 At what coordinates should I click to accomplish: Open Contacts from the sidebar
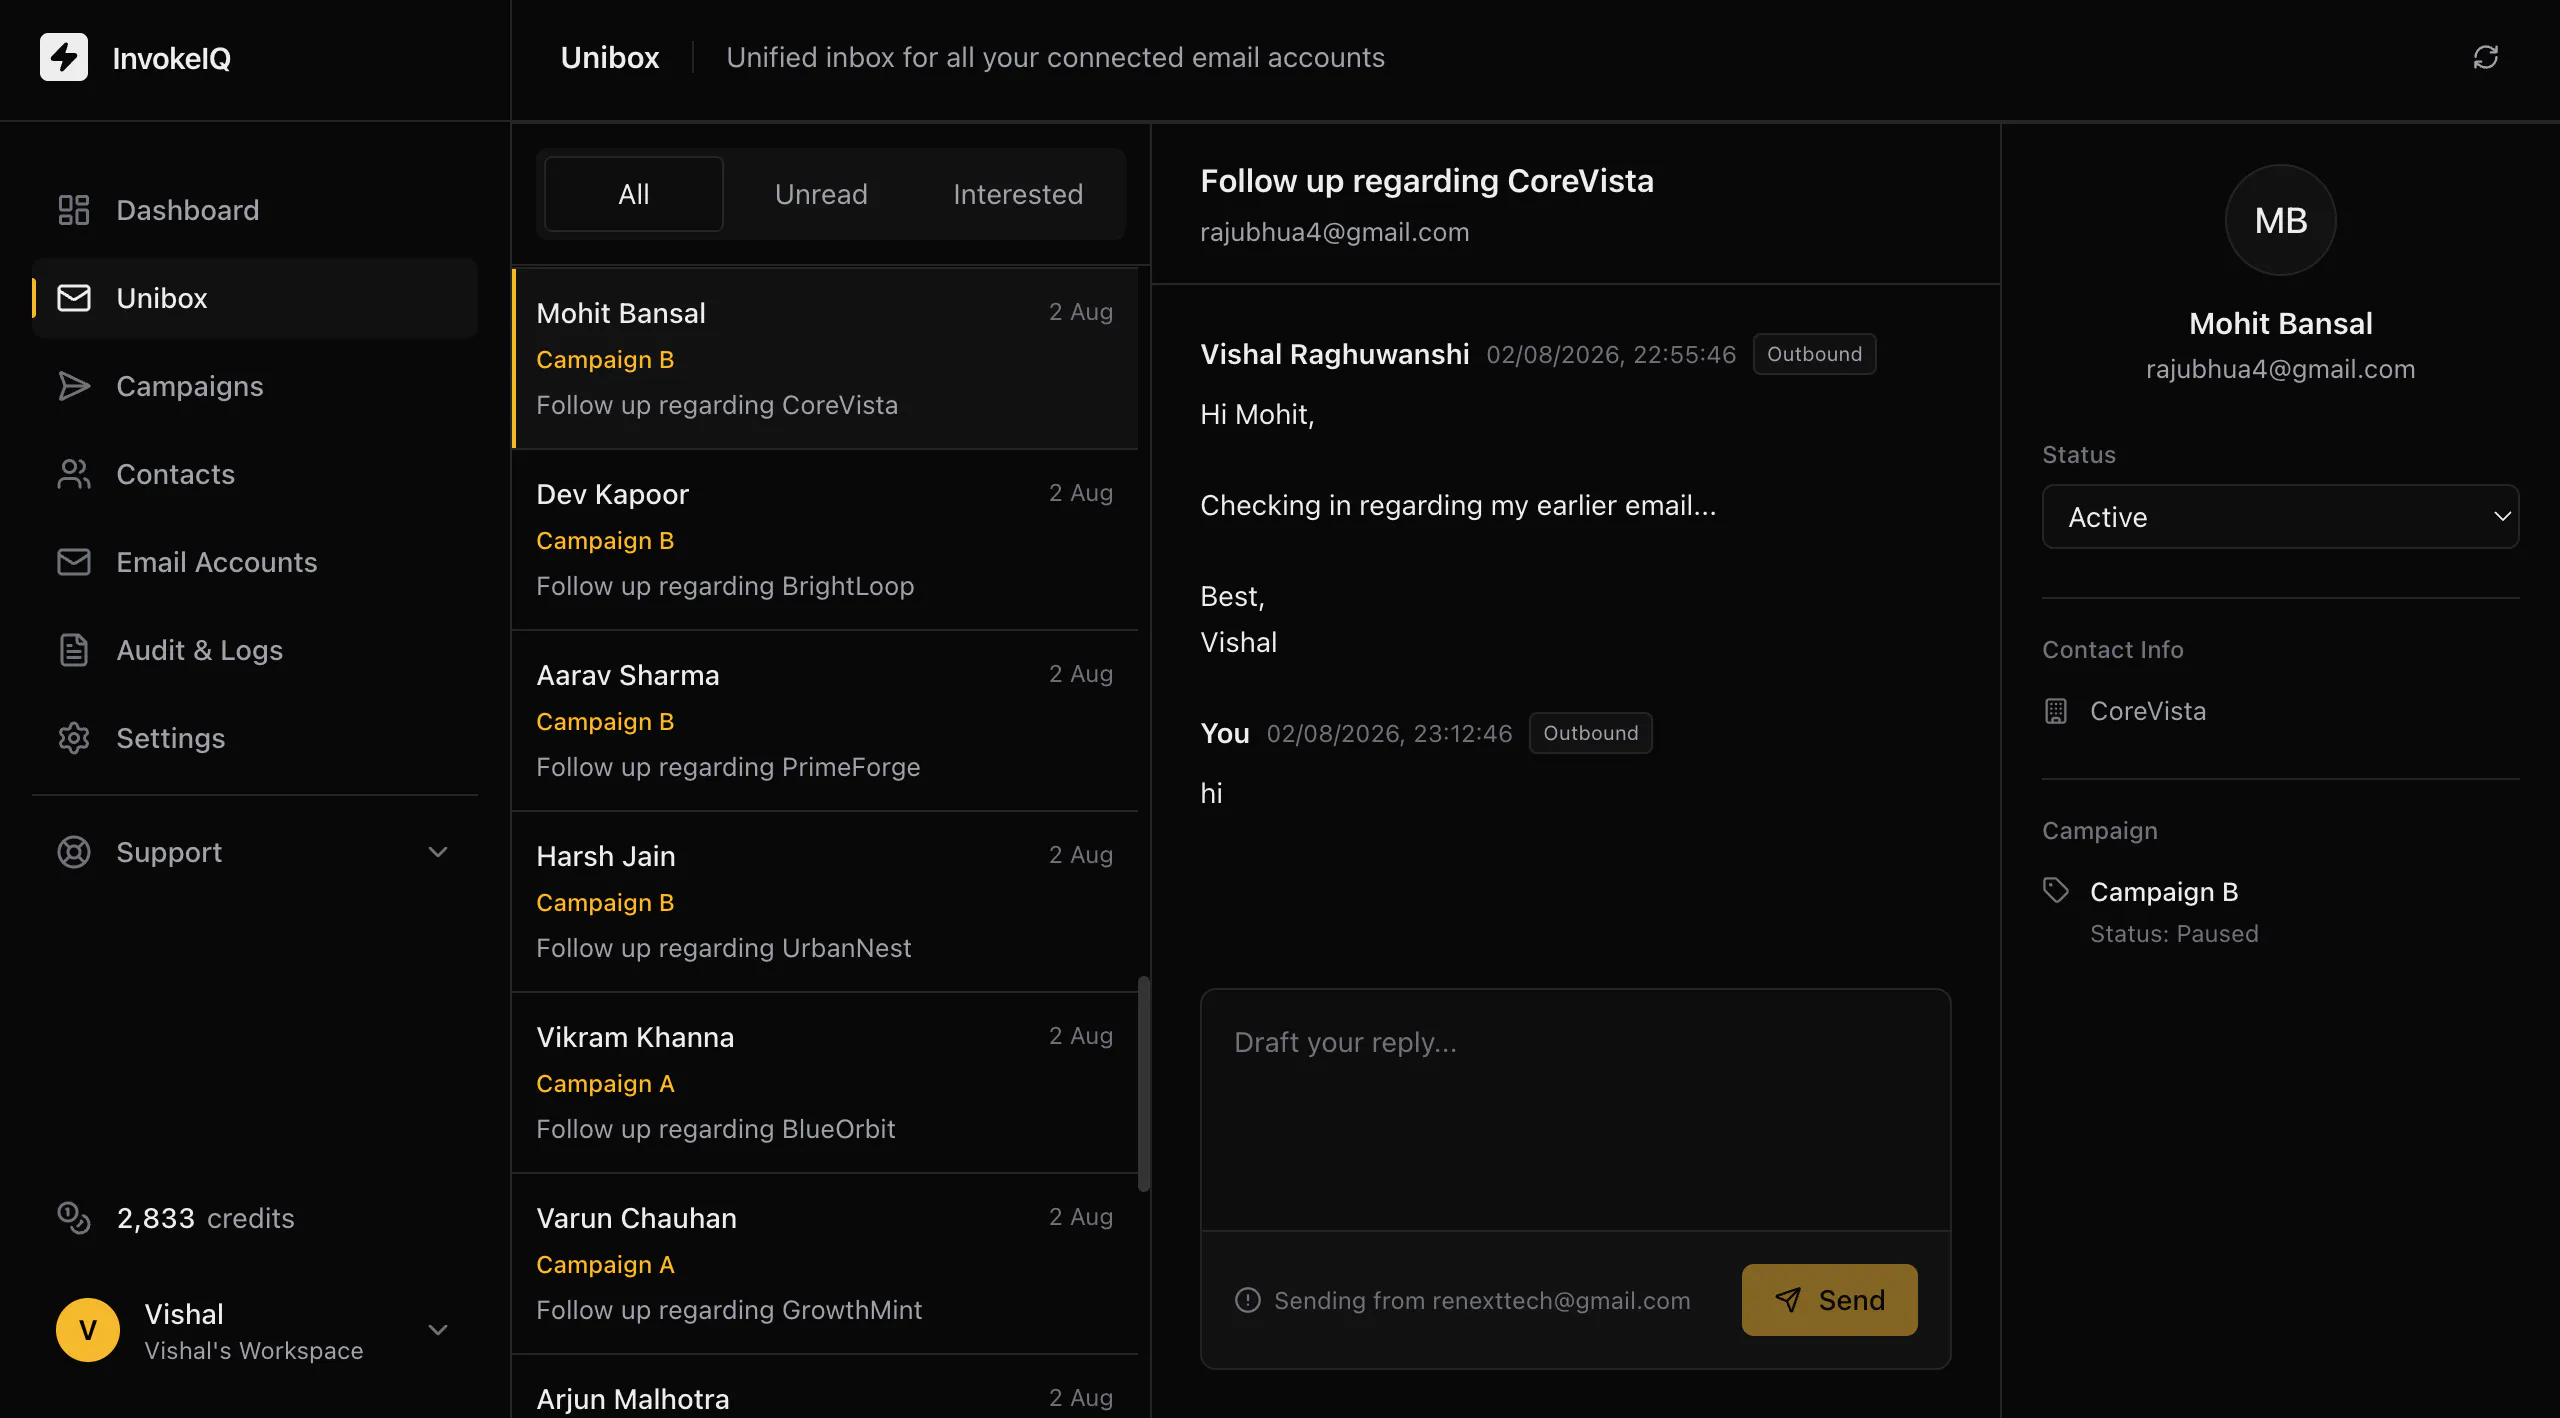(255, 474)
